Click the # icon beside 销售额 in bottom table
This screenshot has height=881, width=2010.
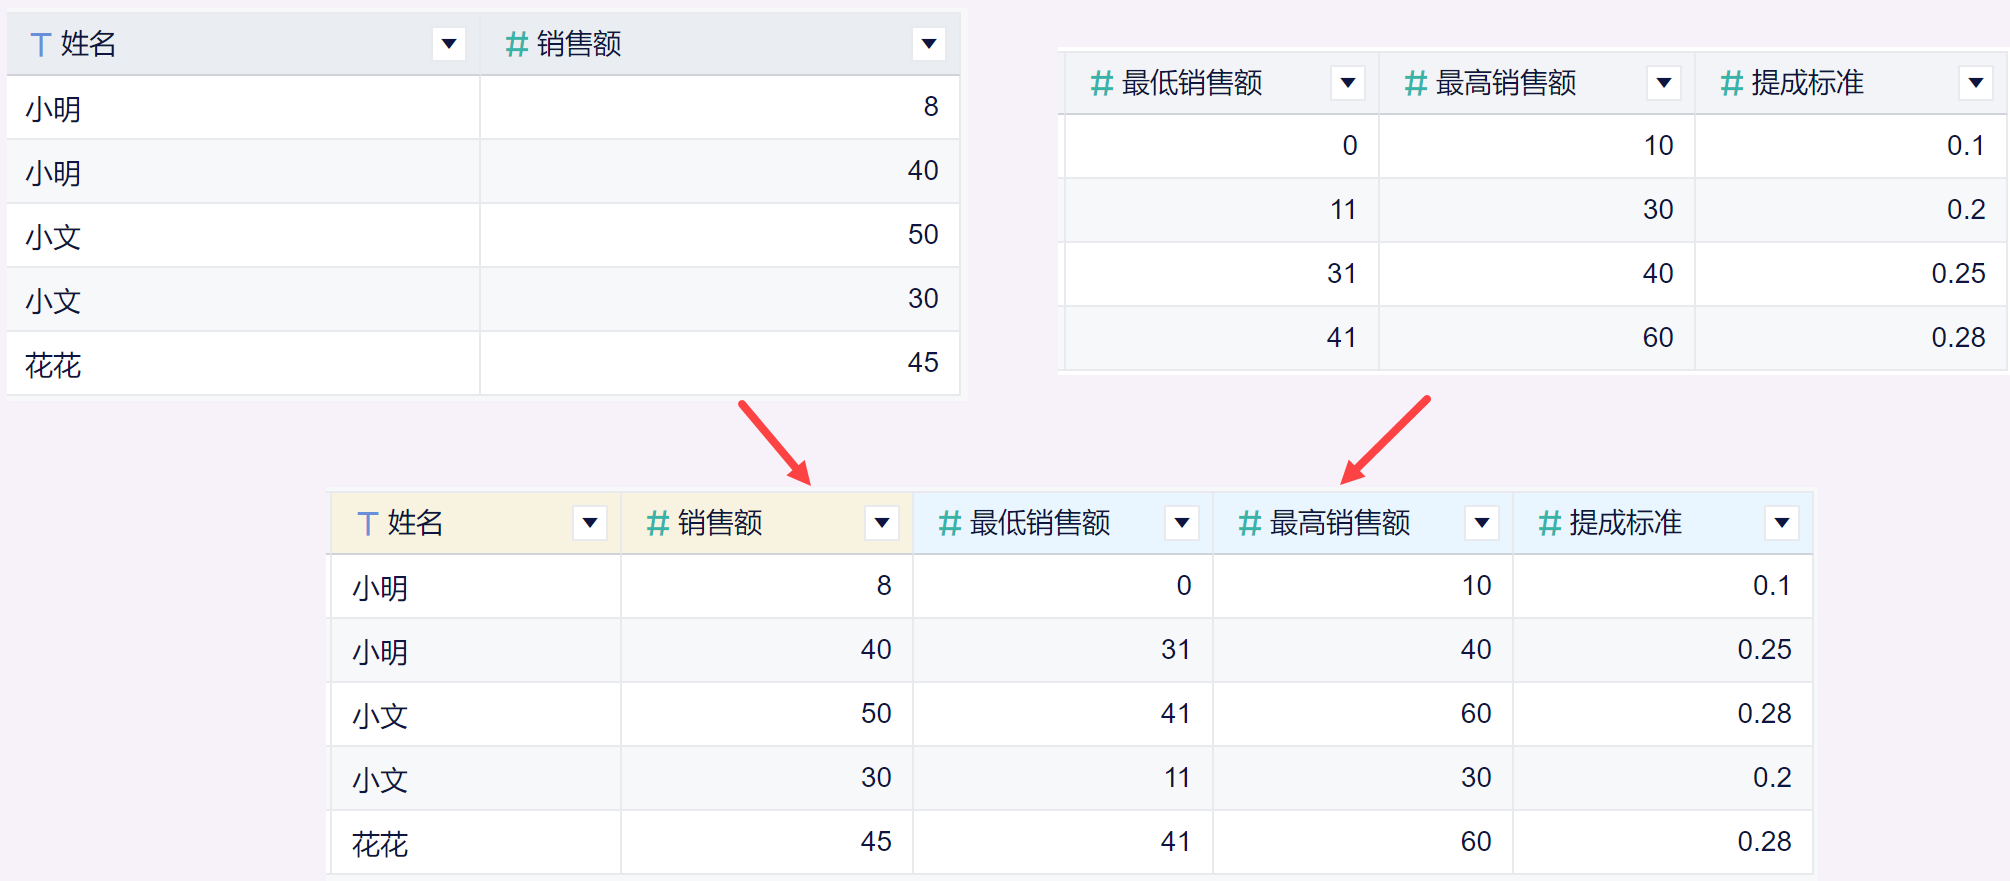click(657, 523)
